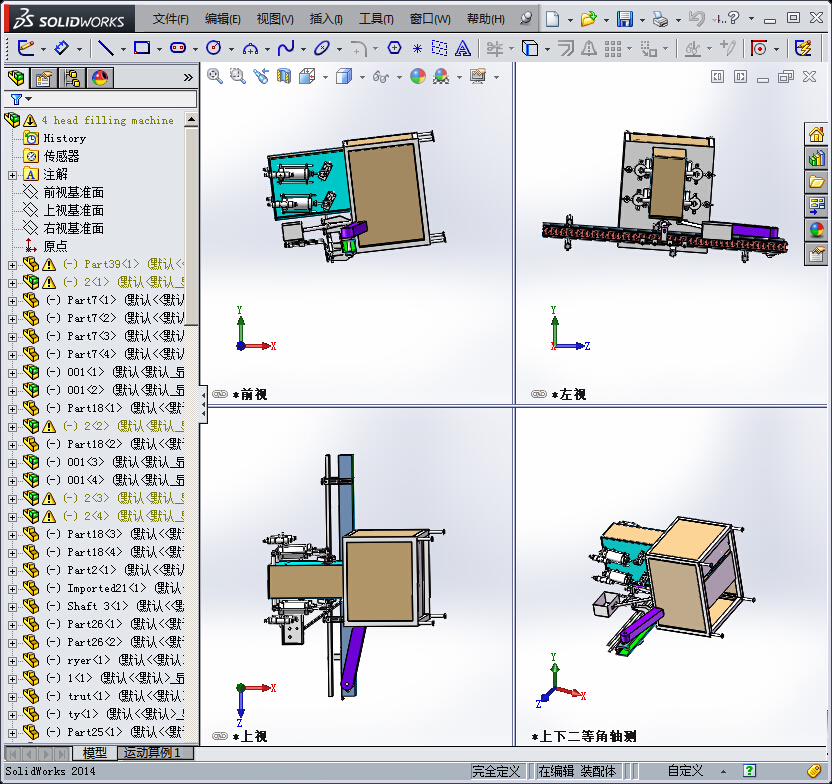The height and width of the screenshot is (784, 832).
Task: Expand the Imported21<1> tree node
Action: [x=12, y=589]
